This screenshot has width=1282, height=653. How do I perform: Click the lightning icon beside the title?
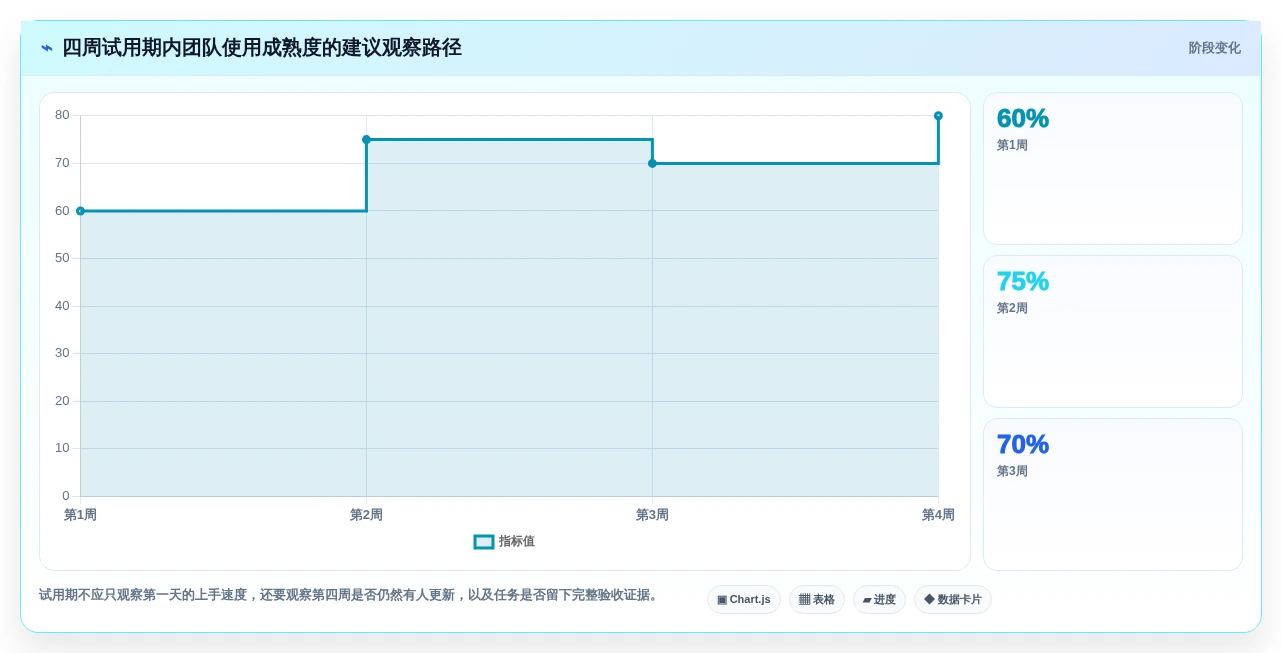pyautogui.click(x=47, y=48)
